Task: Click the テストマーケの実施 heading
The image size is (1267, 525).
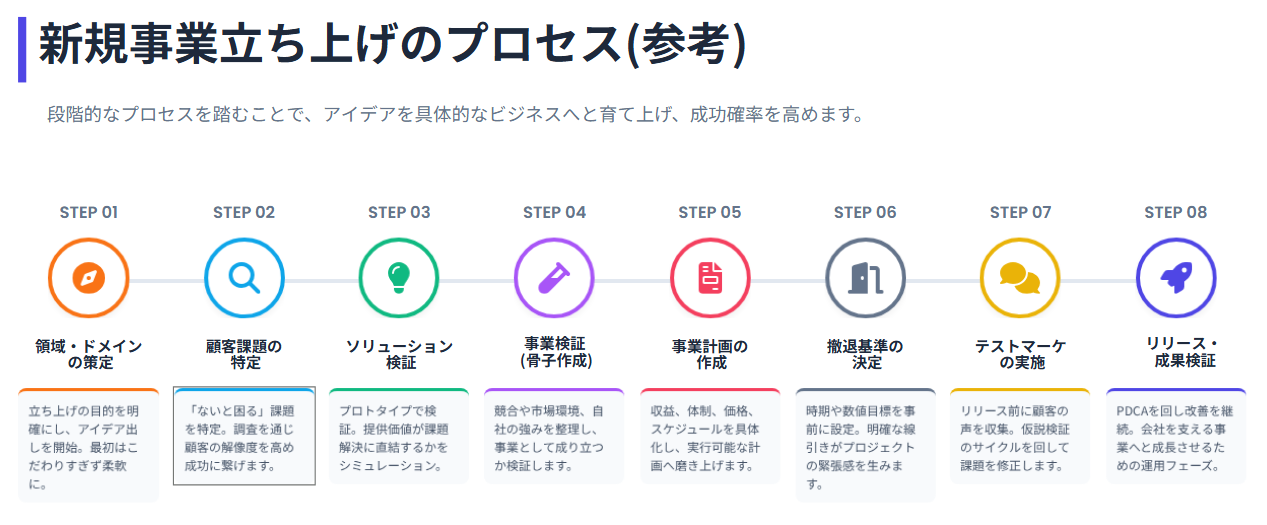Action: click(1020, 354)
